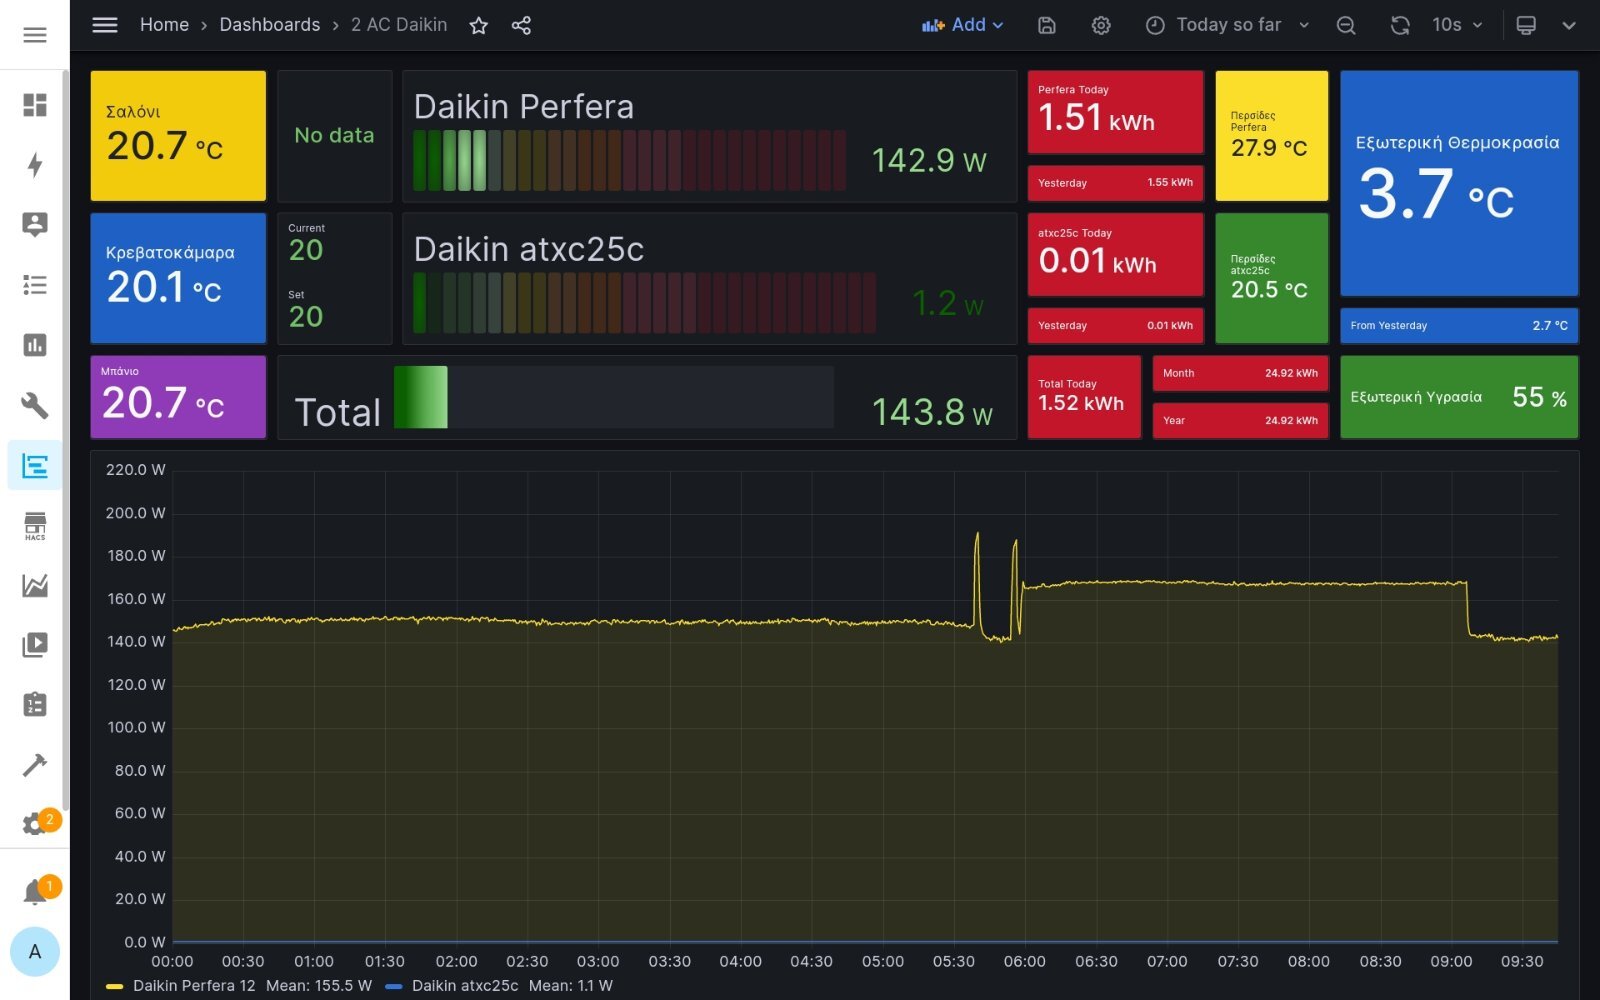Zoom out the time range
Image resolution: width=1600 pixels, height=1000 pixels.
pyautogui.click(x=1346, y=26)
